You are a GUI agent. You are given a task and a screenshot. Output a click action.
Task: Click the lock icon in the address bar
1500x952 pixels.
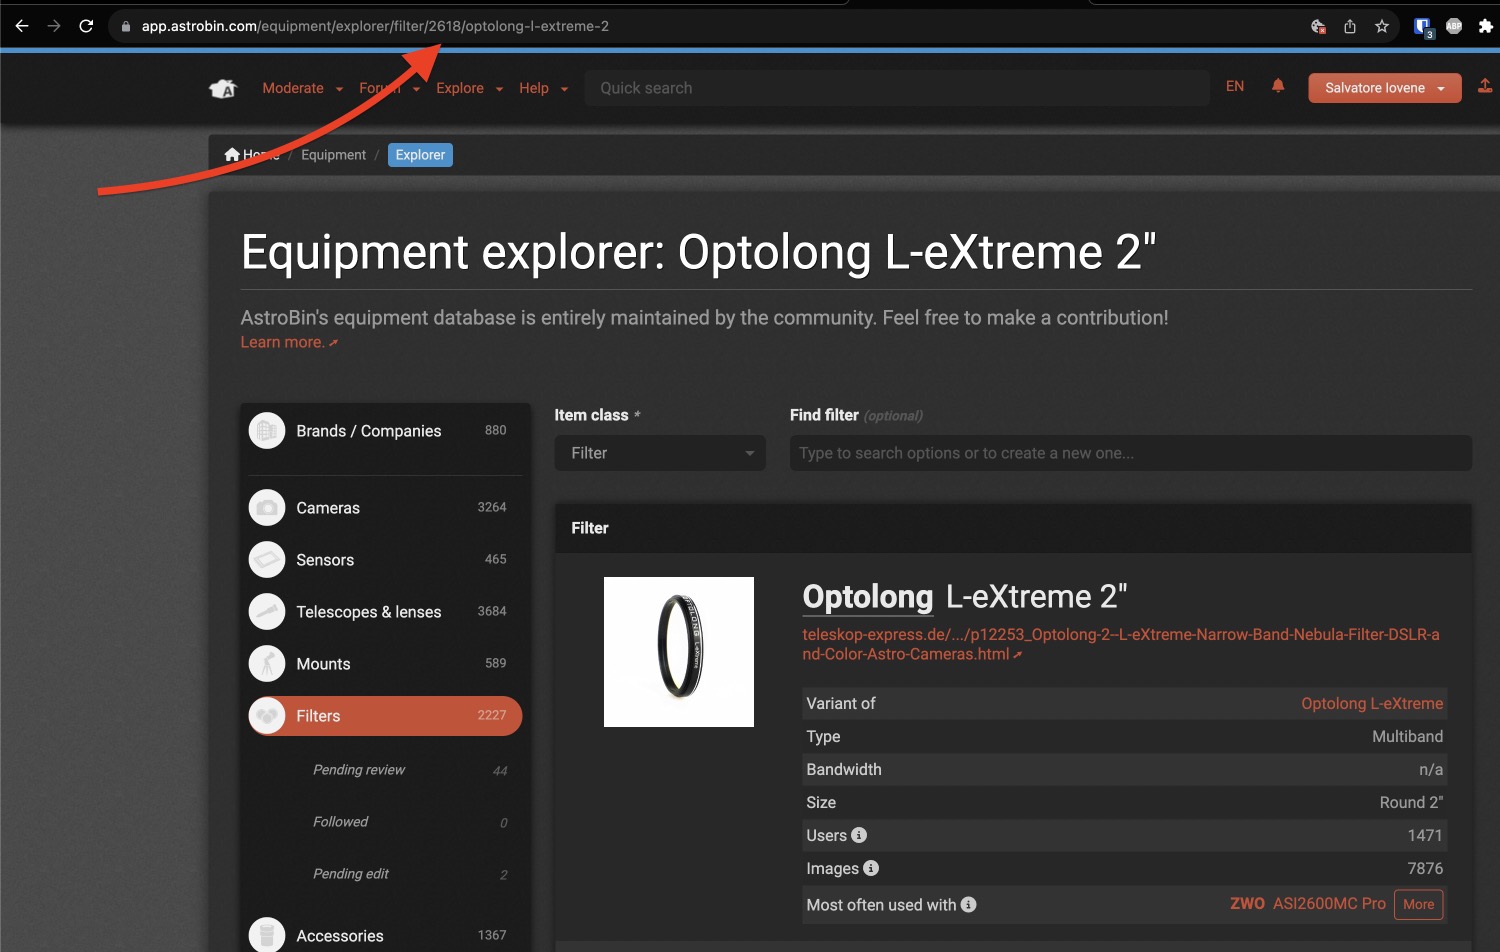coord(126,27)
